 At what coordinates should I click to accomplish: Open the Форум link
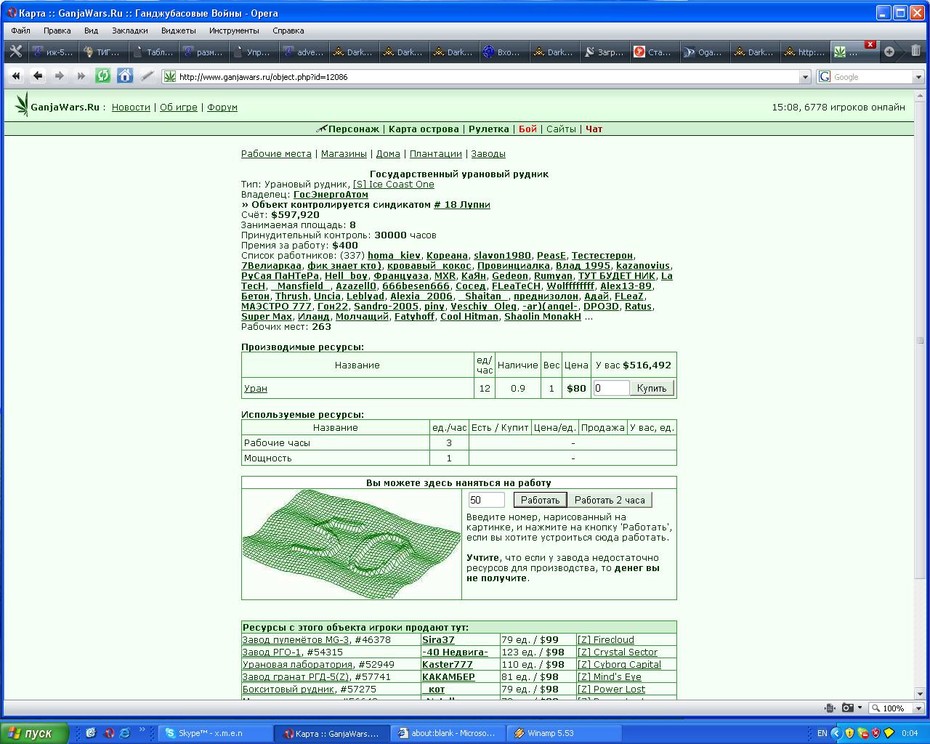click(222, 107)
